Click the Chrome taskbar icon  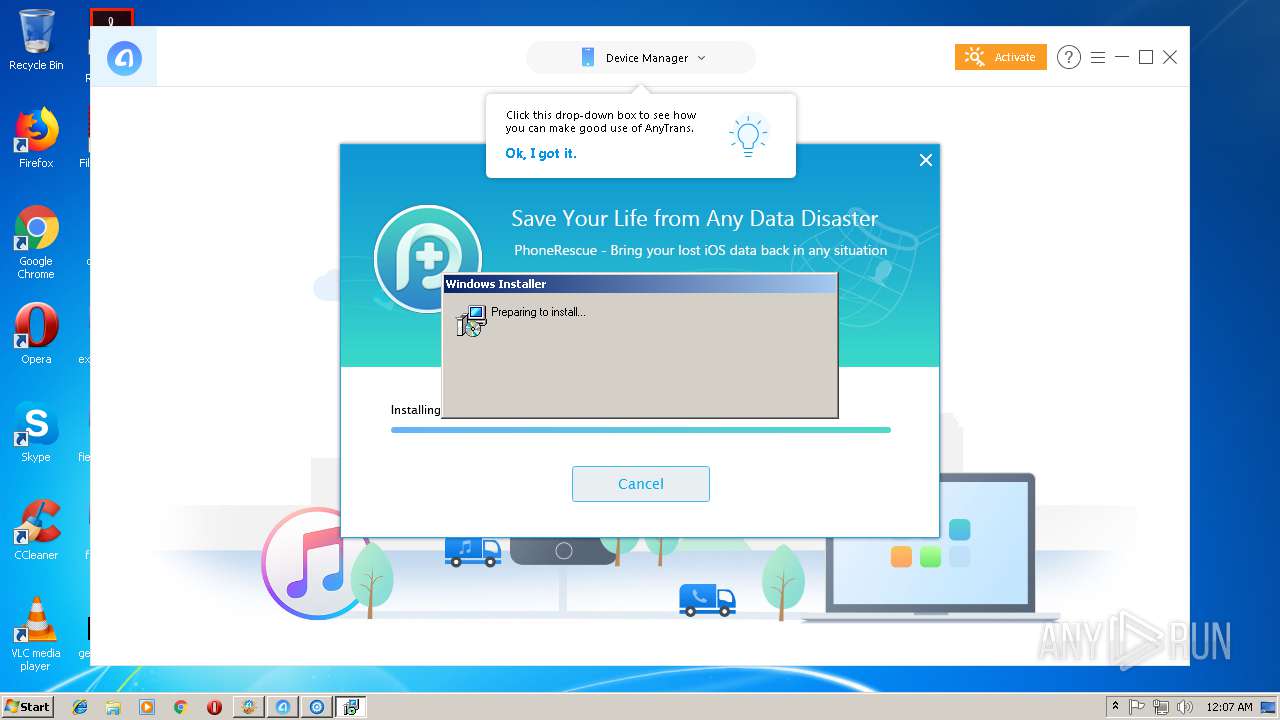click(180, 707)
